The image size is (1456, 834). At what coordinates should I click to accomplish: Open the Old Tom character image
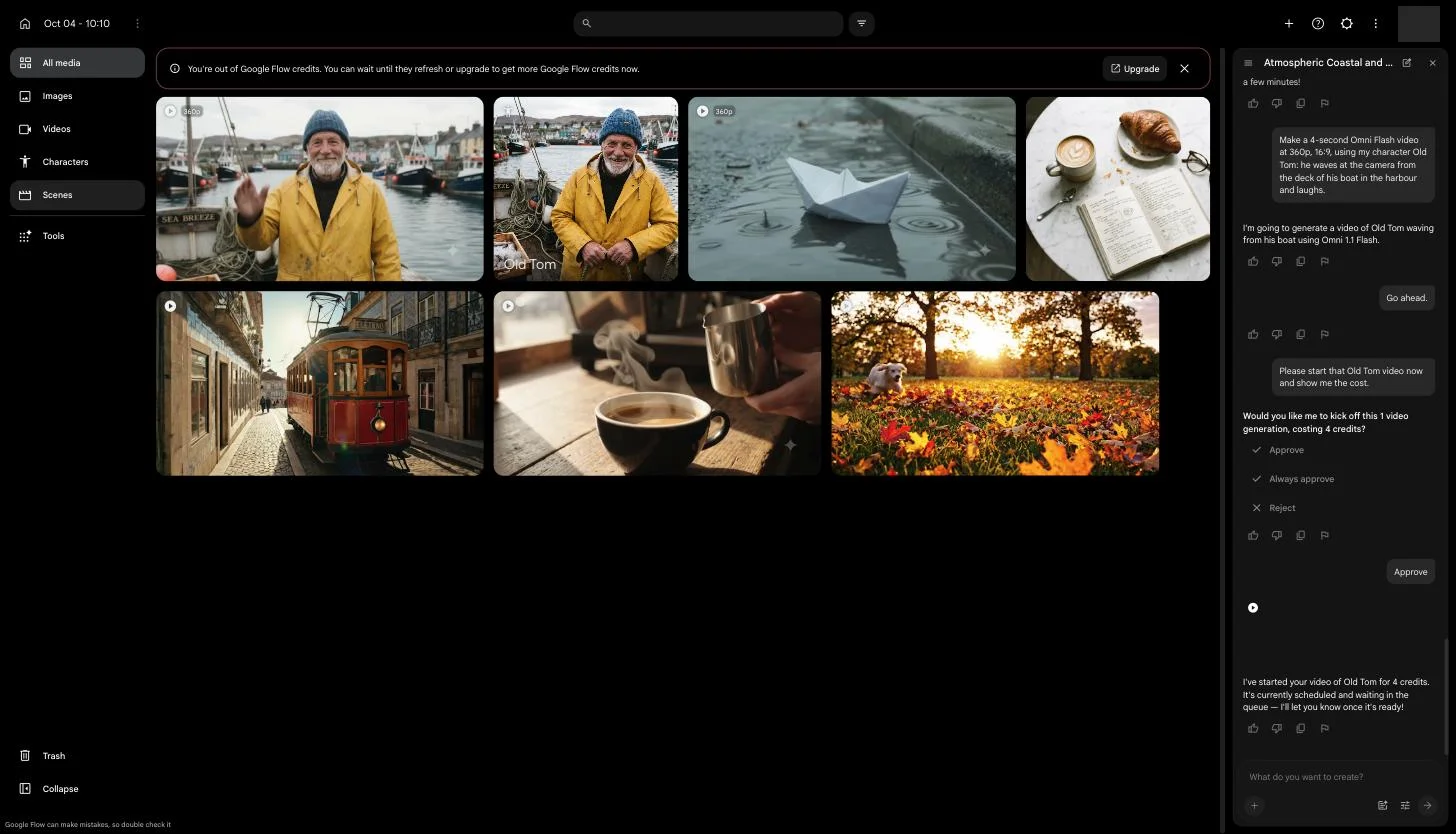(585, 189)
